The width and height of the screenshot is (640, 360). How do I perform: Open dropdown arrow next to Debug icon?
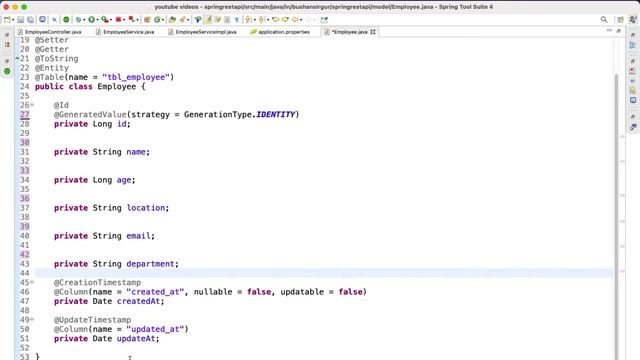coord(84,20)
